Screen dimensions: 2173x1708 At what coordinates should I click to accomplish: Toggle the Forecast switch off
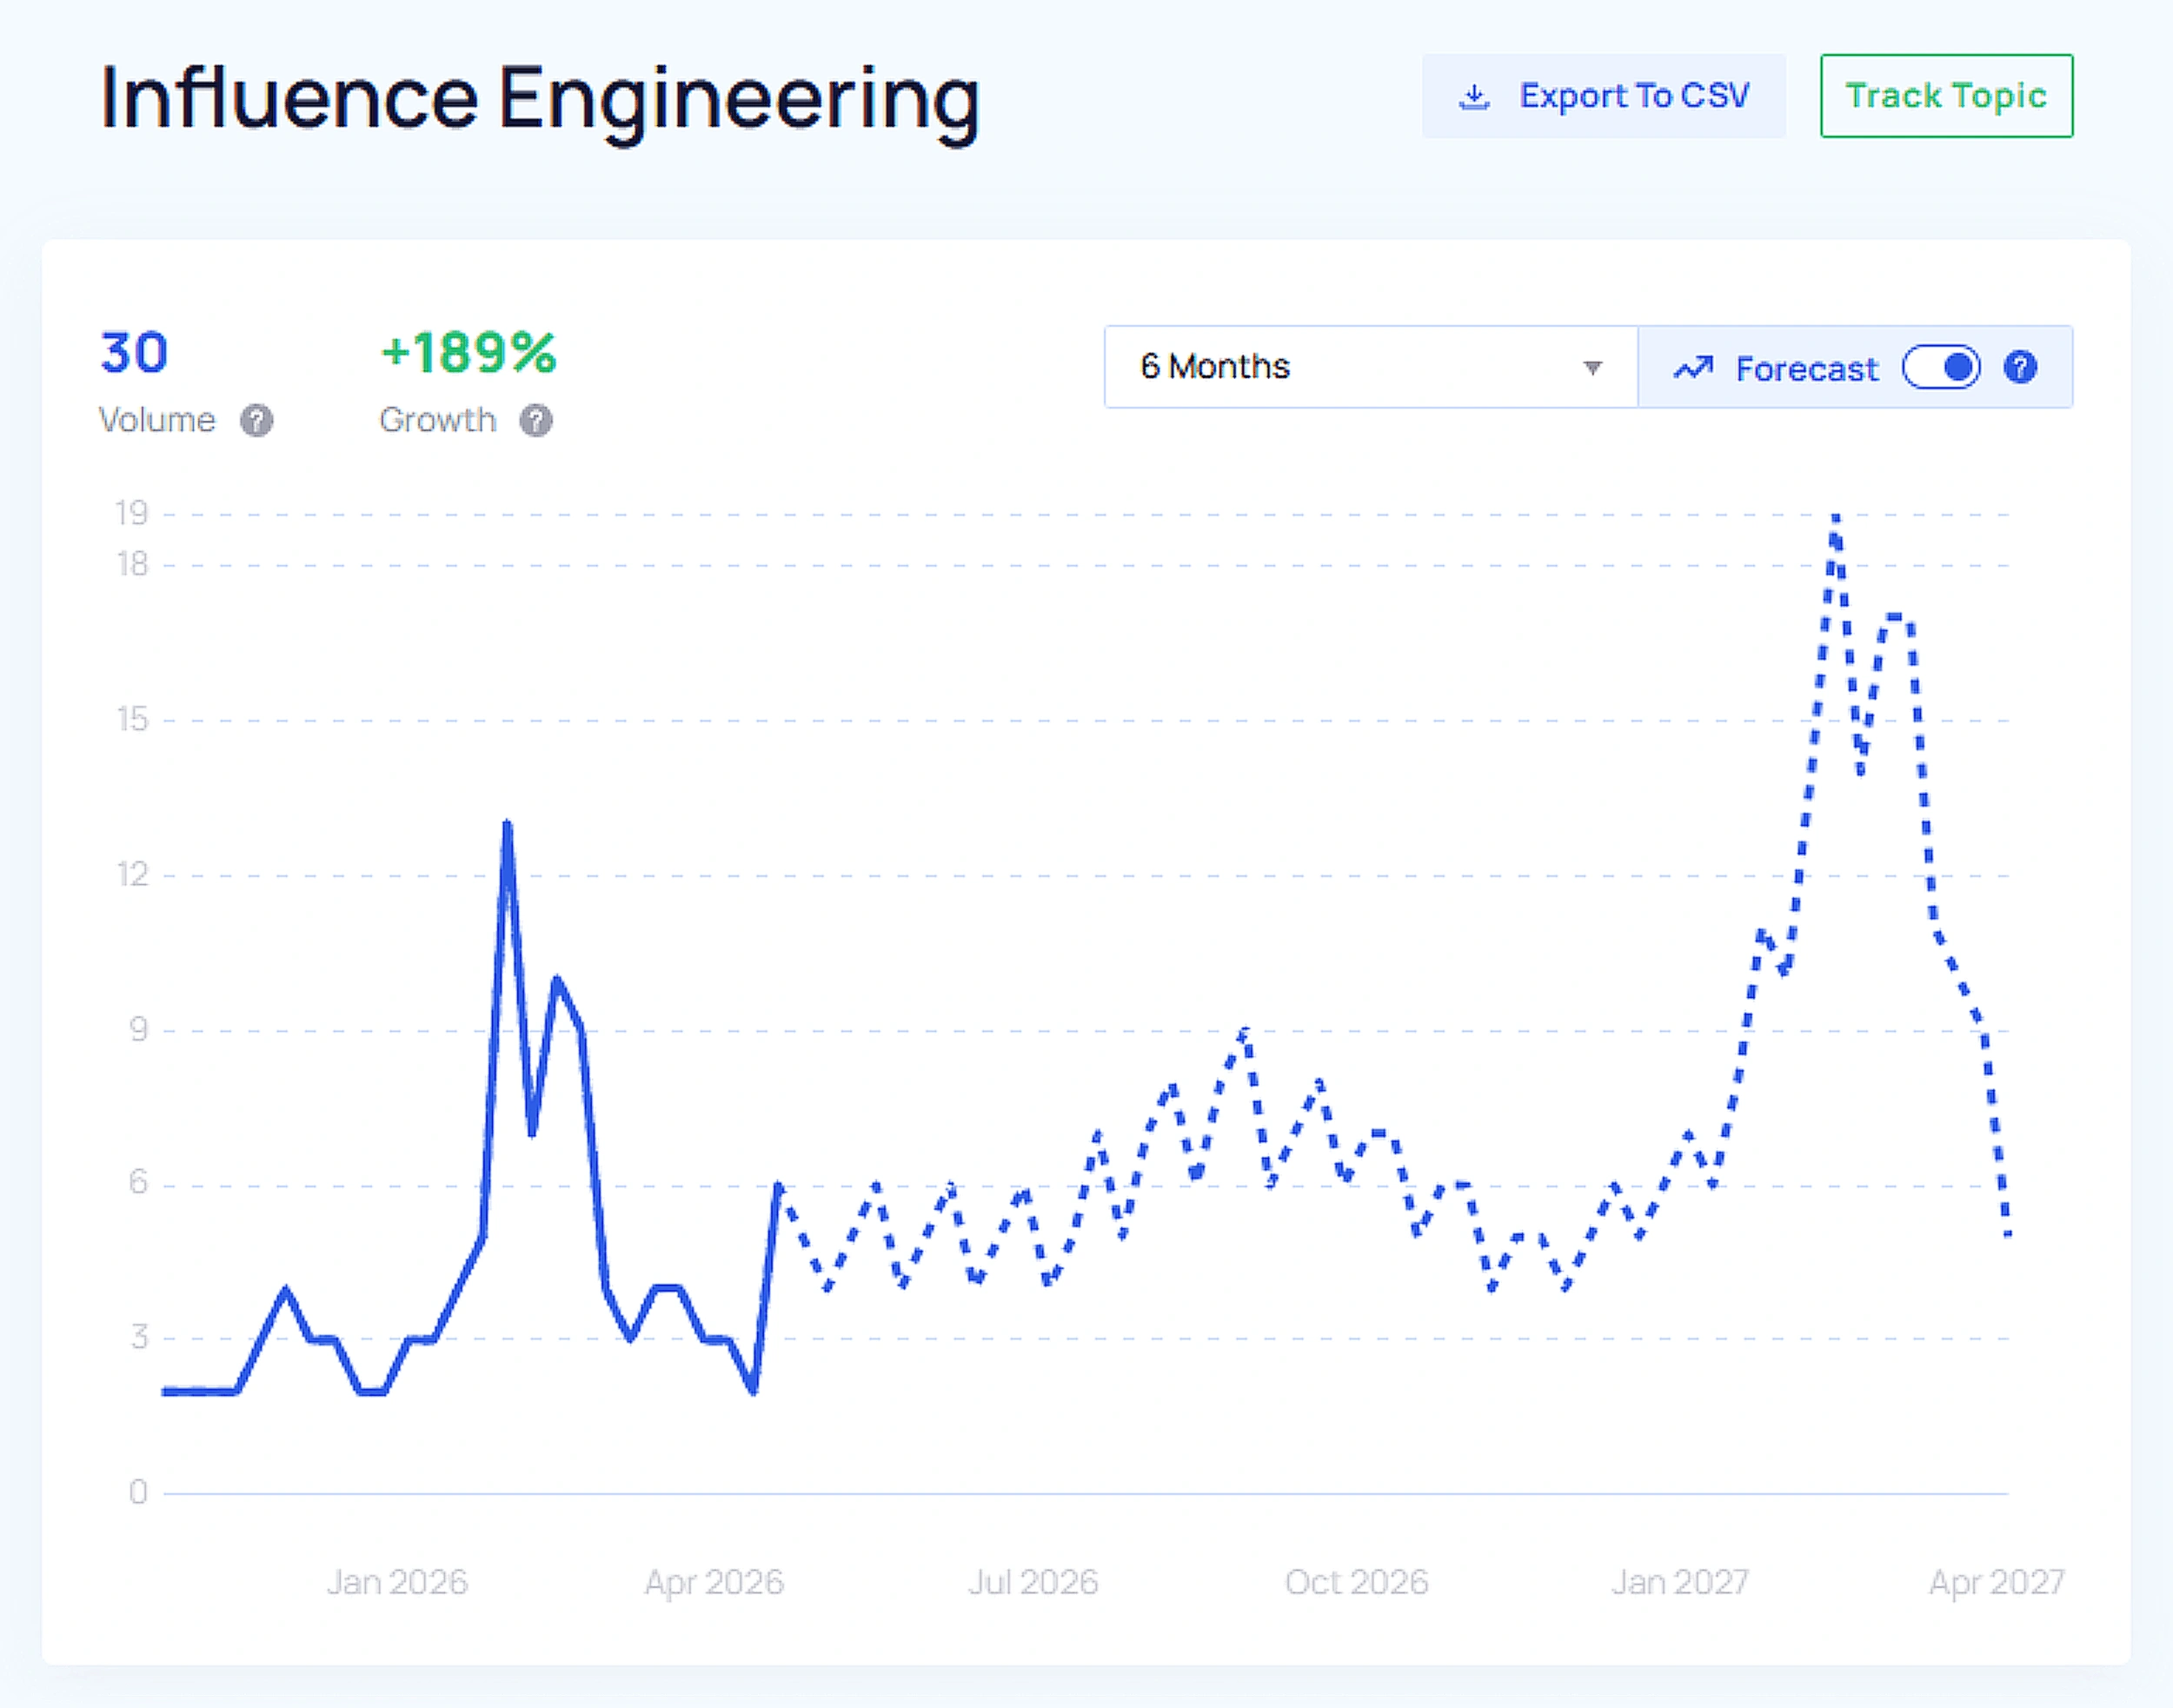coord(1941,367)
